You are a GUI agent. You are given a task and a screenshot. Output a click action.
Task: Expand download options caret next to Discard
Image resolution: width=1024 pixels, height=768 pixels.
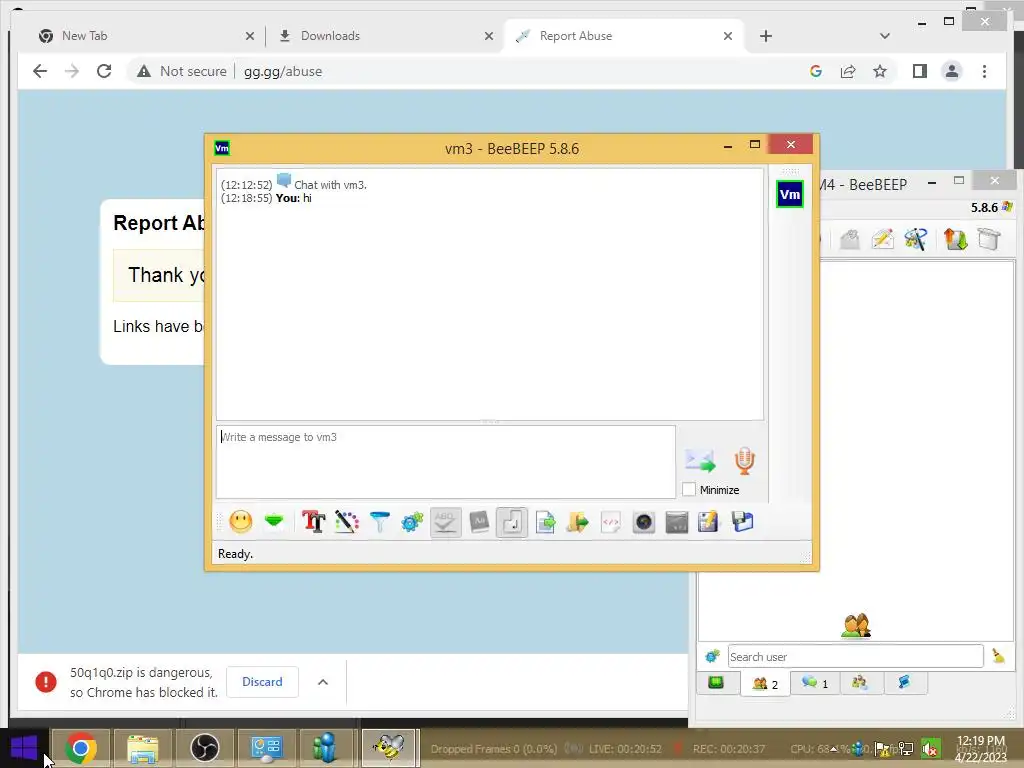(323, 682)
